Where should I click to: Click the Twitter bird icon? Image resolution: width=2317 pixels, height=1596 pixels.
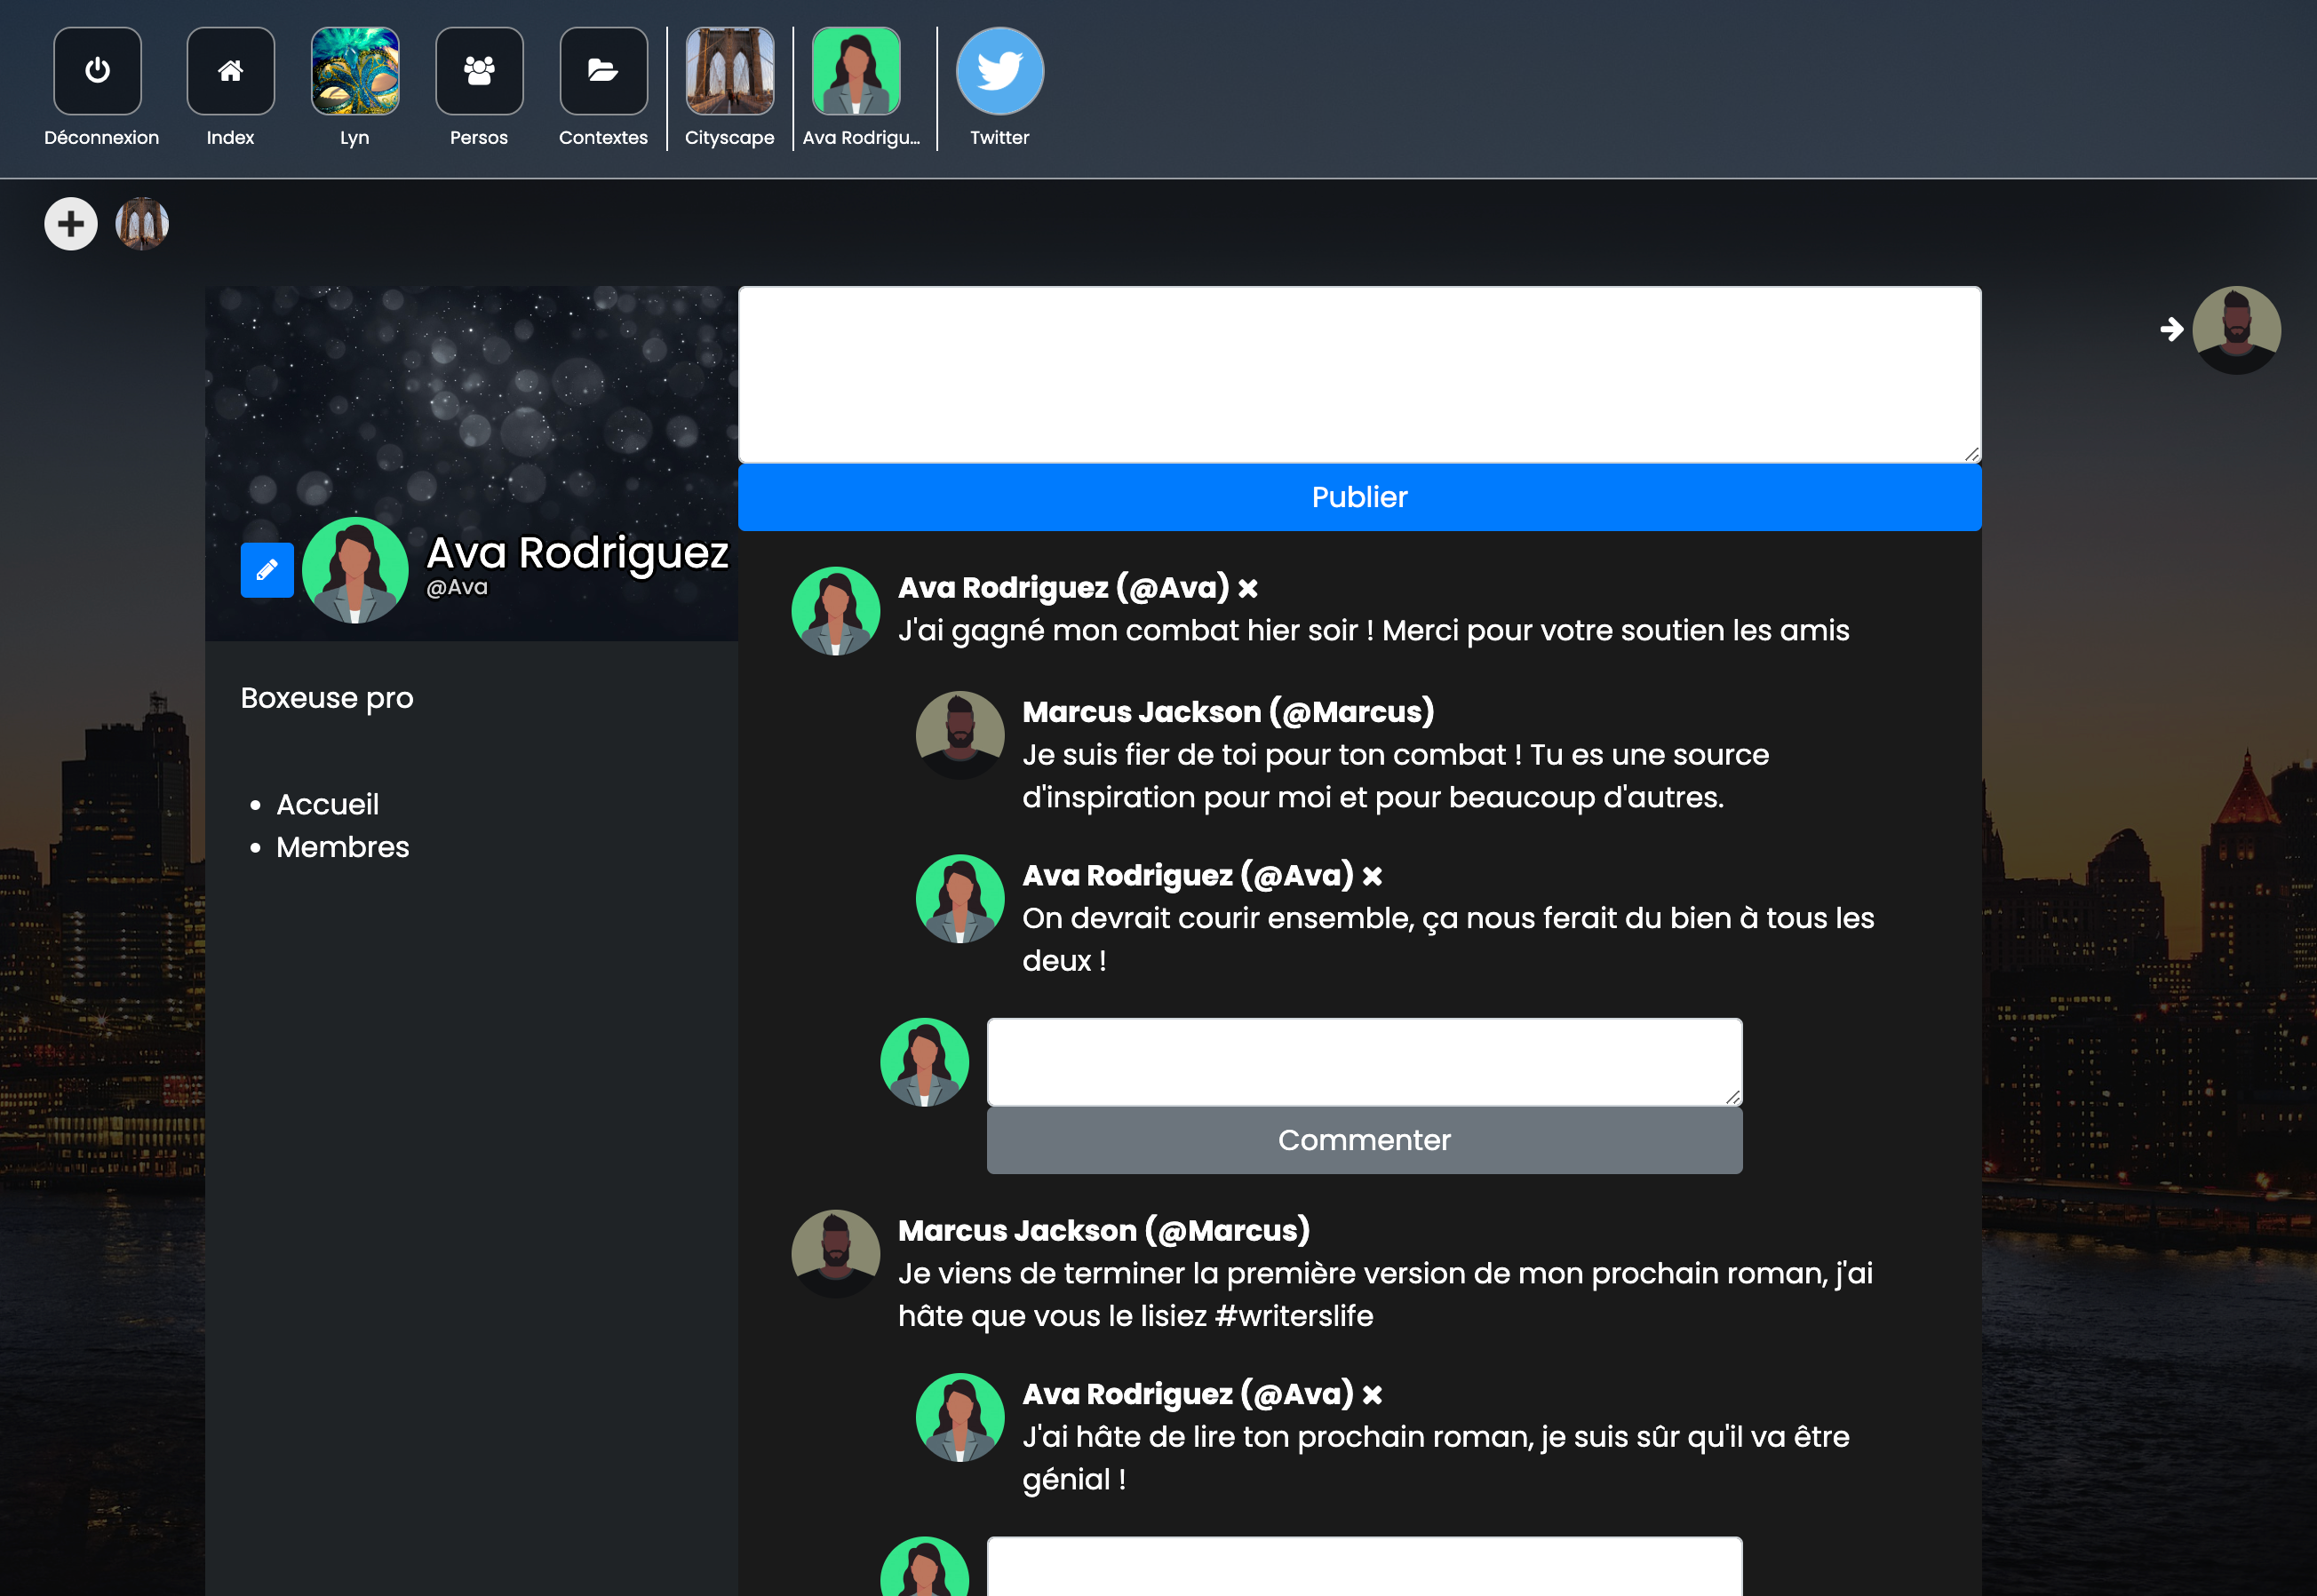click(999, 71)
